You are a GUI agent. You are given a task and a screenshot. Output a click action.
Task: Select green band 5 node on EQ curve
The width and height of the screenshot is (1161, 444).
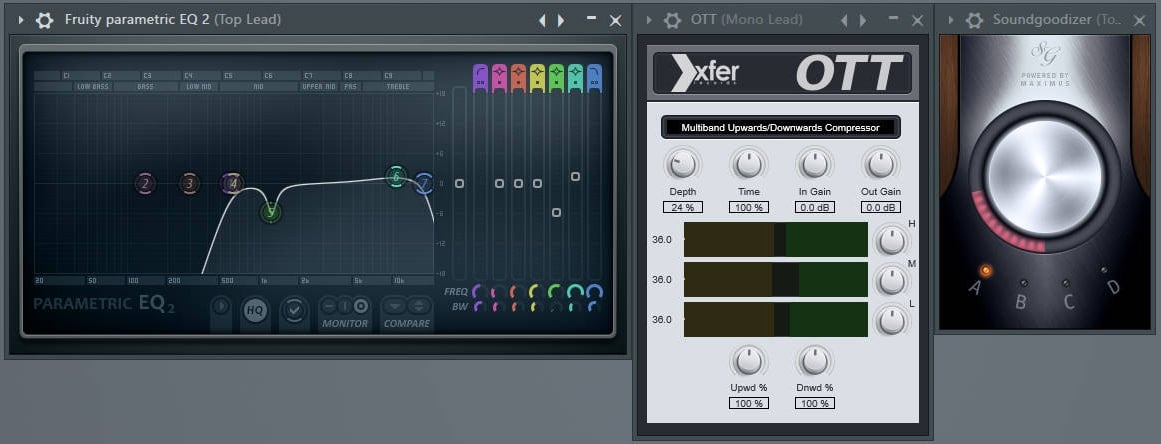coord(271,212)
